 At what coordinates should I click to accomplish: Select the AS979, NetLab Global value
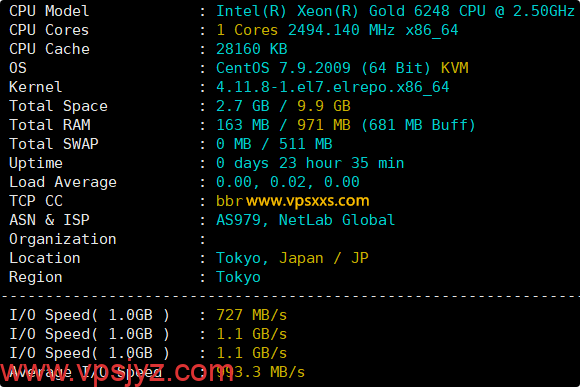(x=306, y=220)
